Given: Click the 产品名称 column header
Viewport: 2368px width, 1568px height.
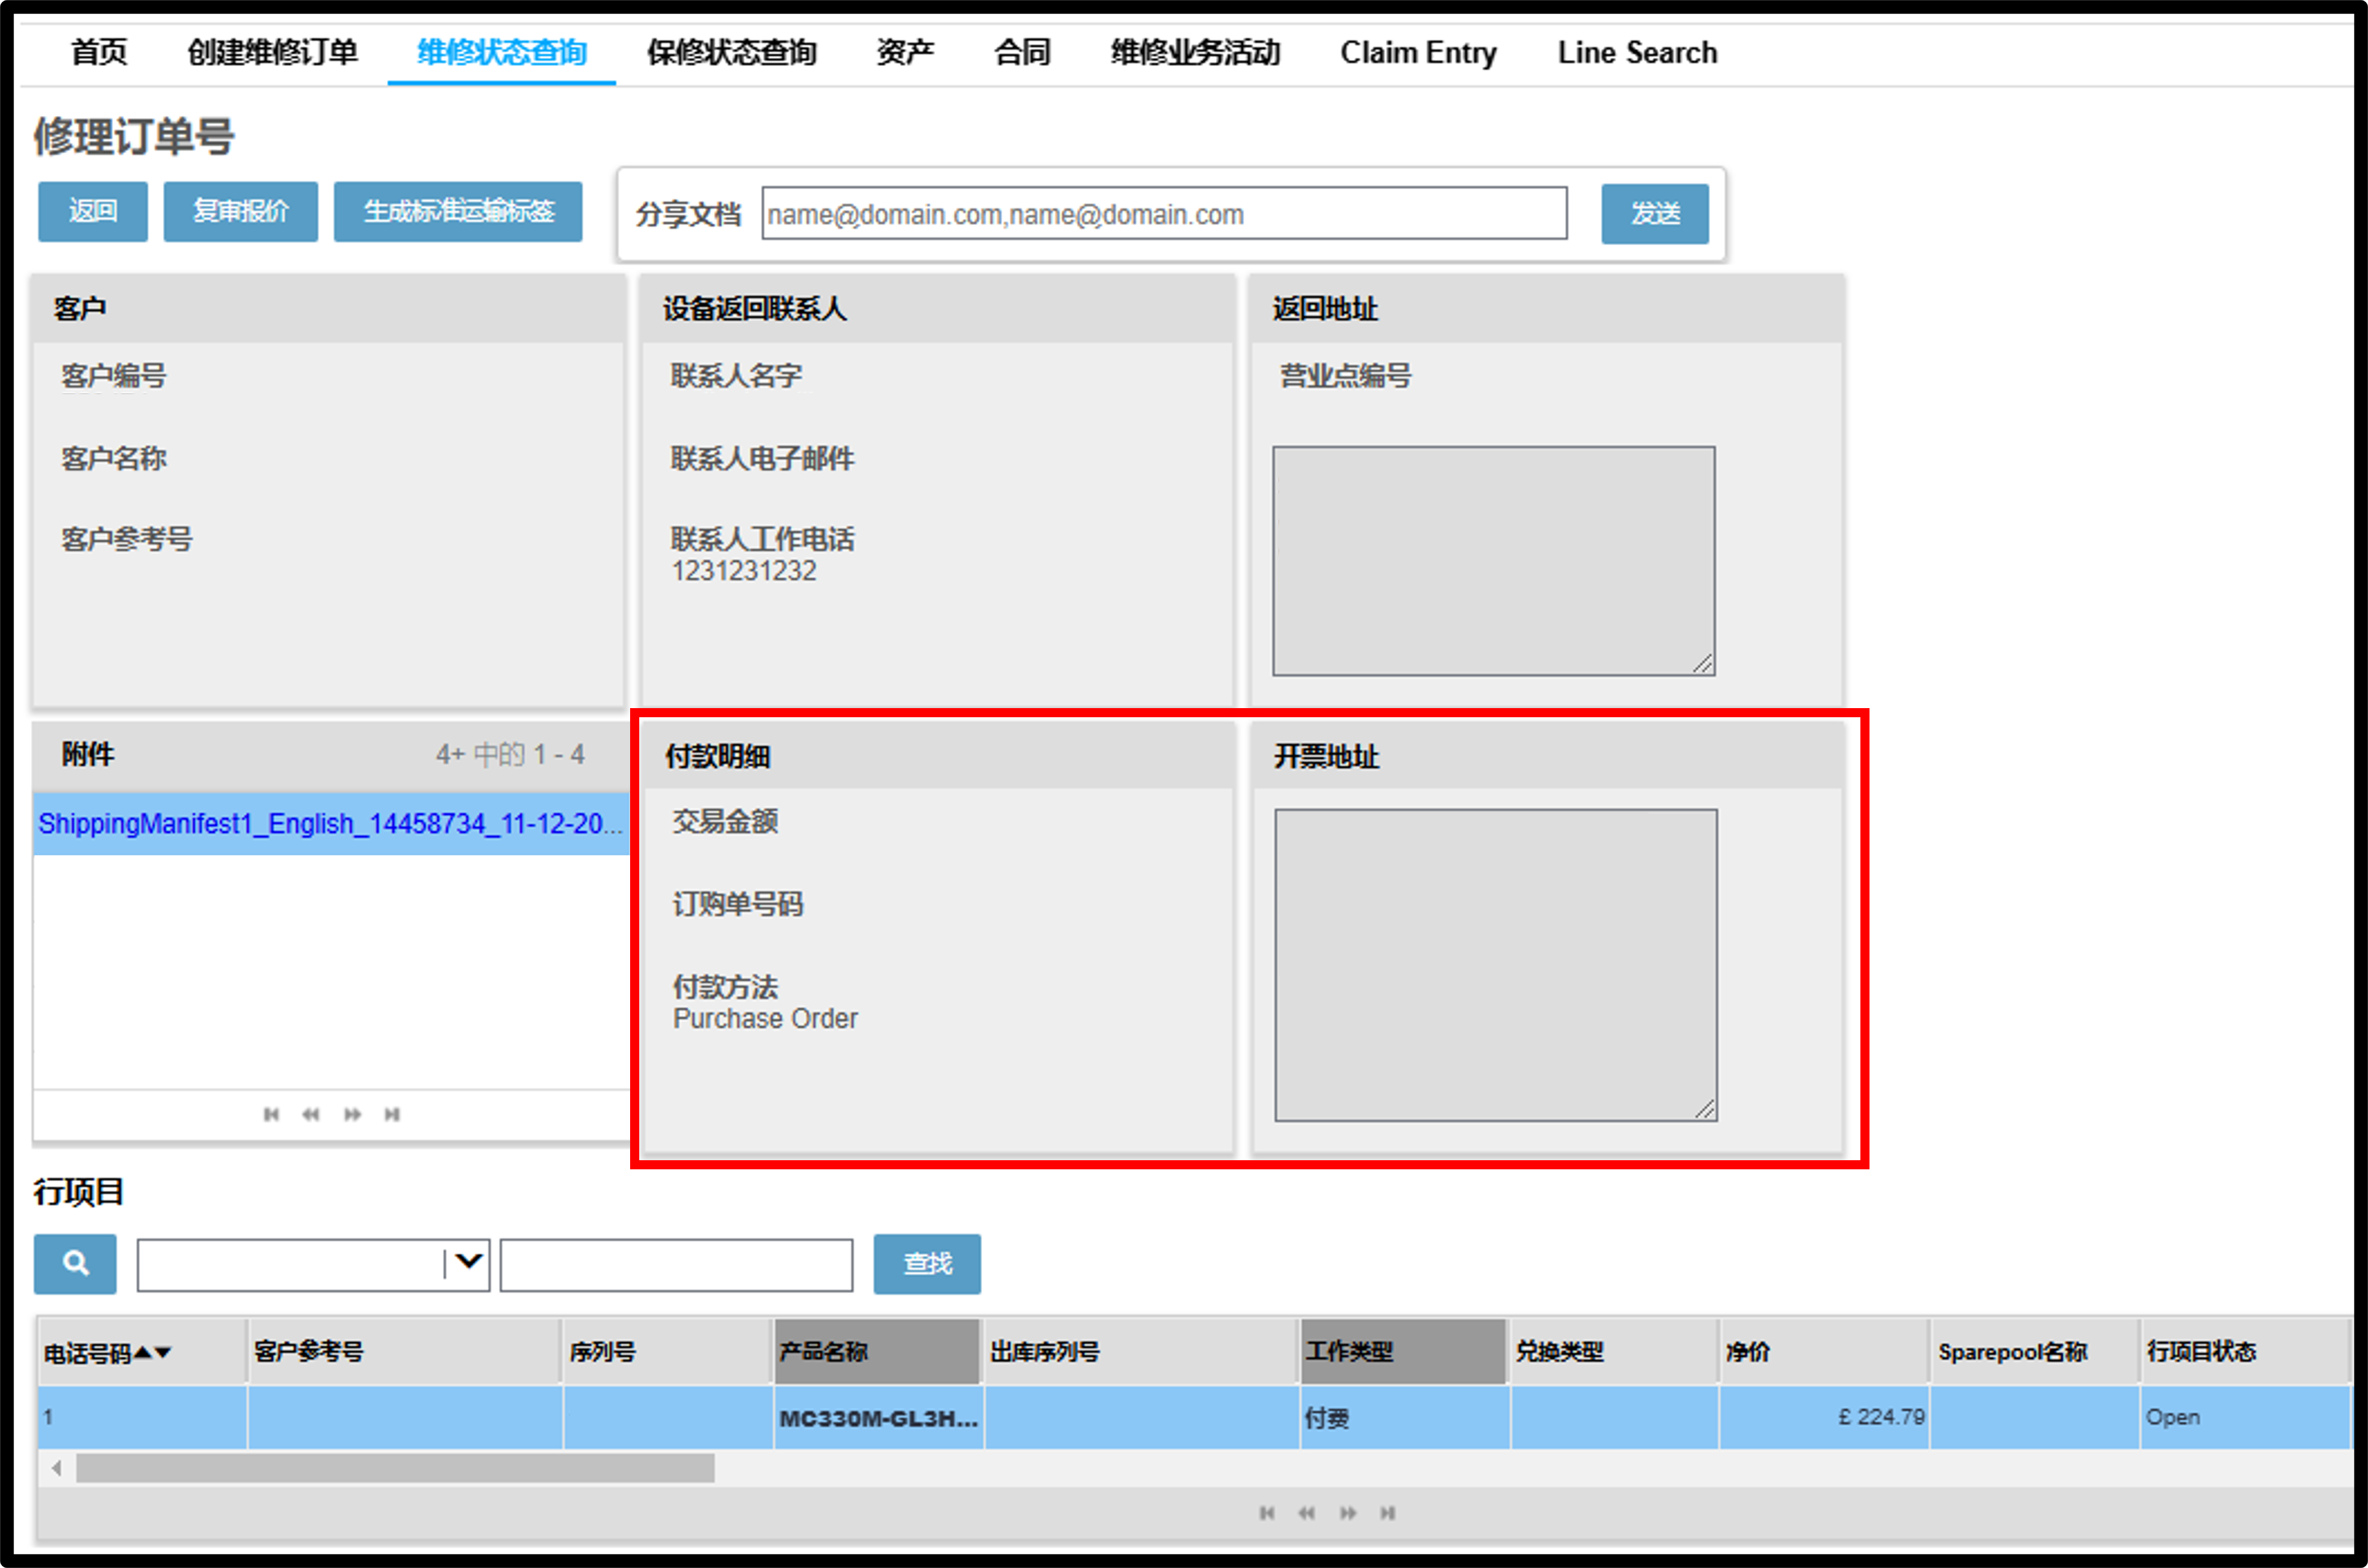Looking at the screenshot, I should tap(876, 1352).
